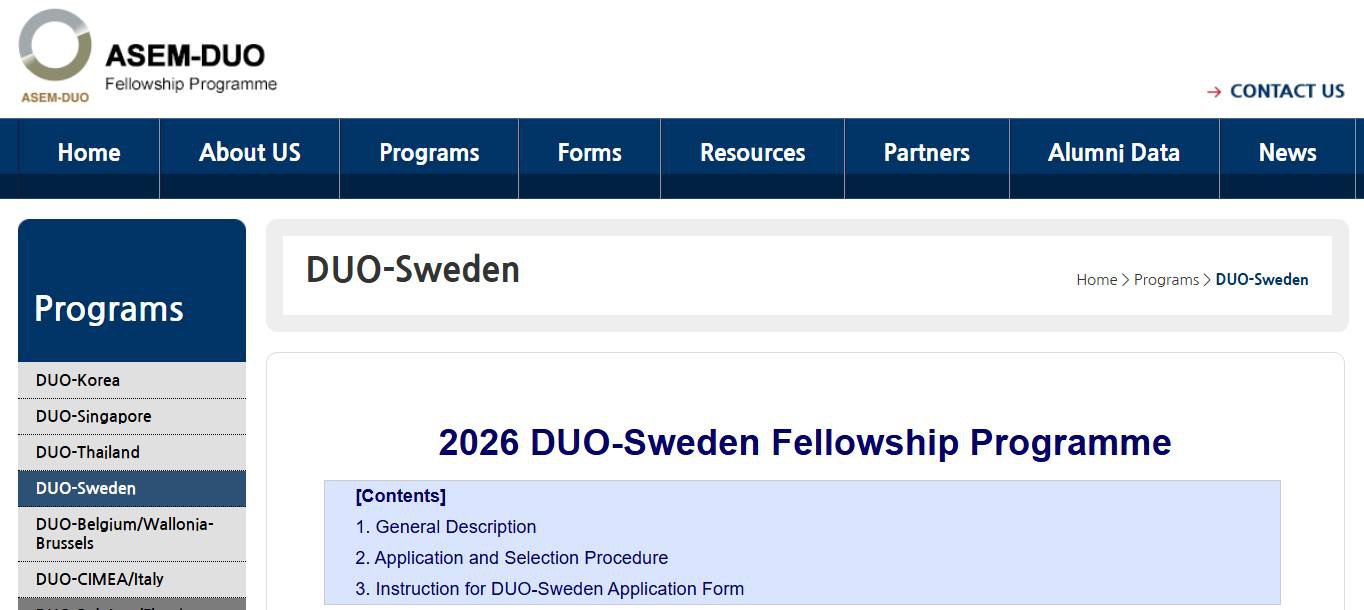Click the highlighted DUO-Sweden sidebar item
The width and height of the screenshot is (1364, 610).
click(86, 488)
